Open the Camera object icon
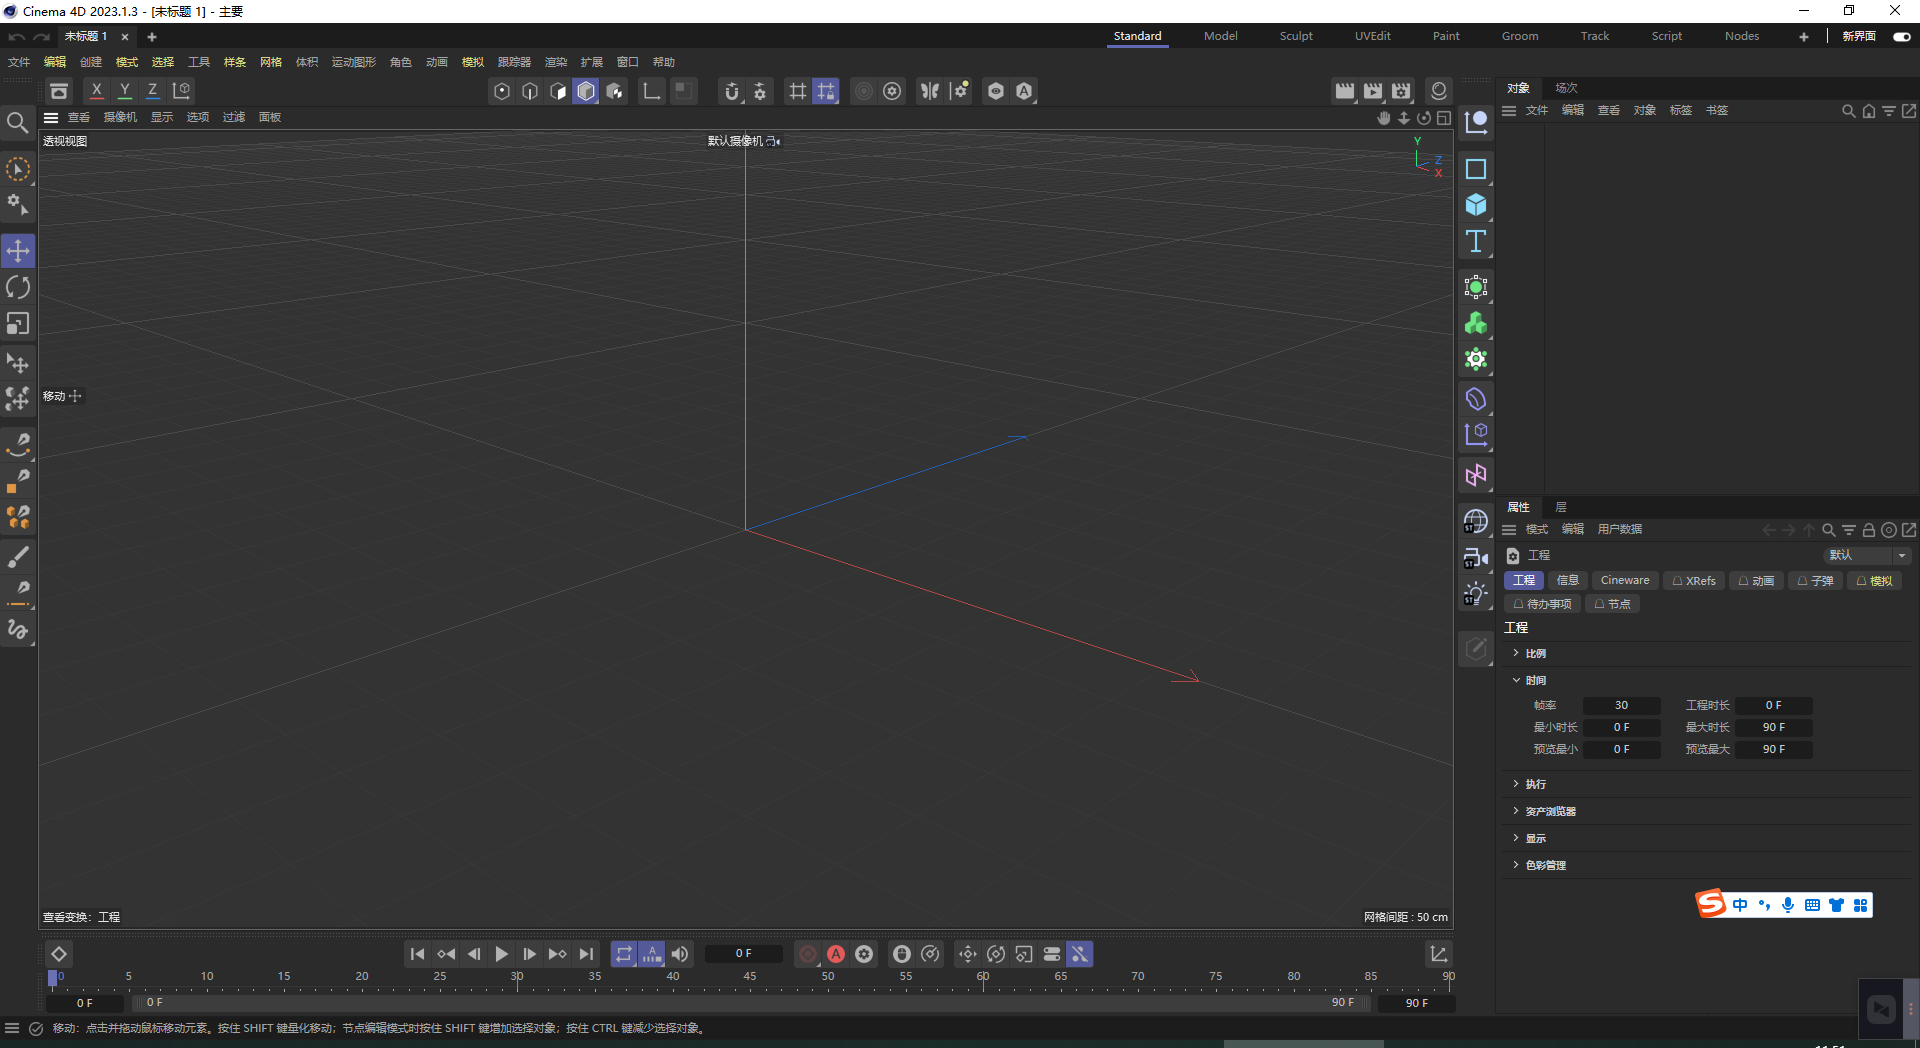Screen dimensions: 1920x1048 1475,558
